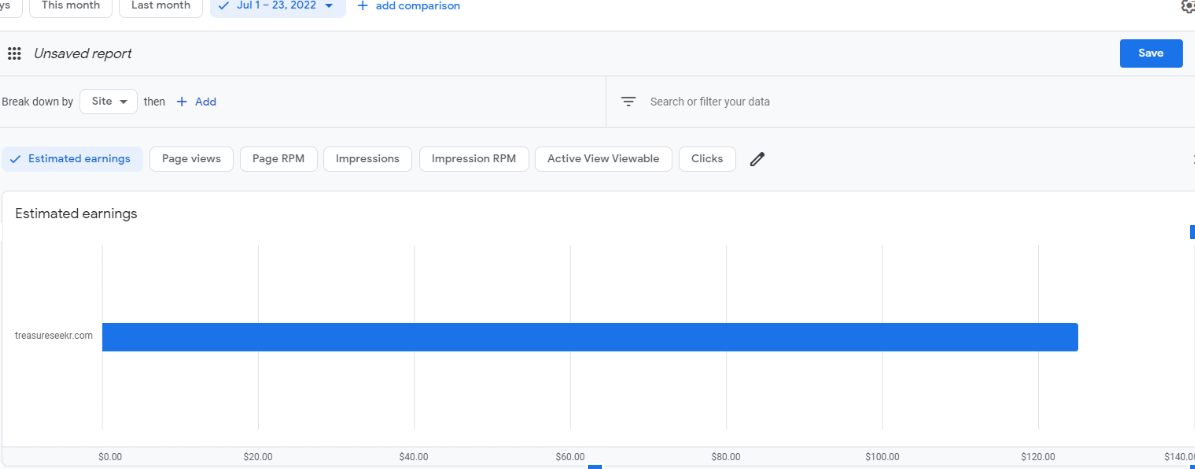
Task: Click the $120.00 axis label
Action: [1038, 457]
